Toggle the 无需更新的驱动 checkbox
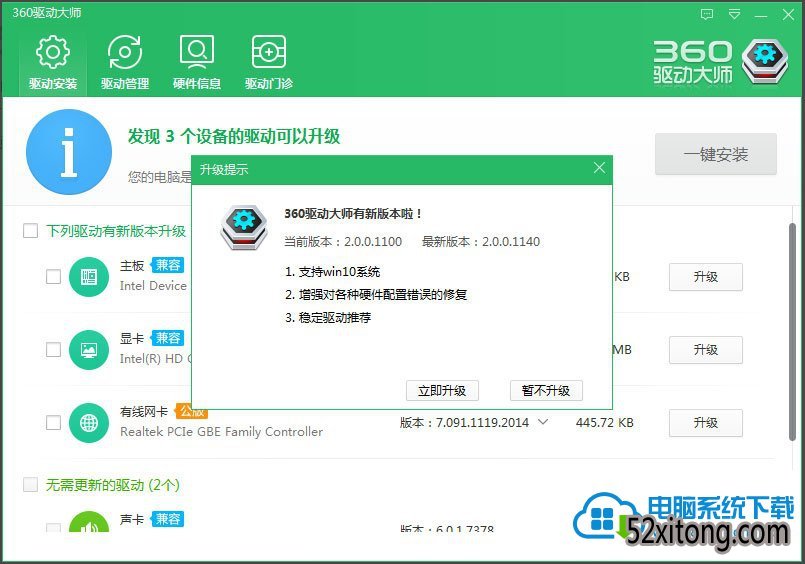The width and height of the screenshot is (805, 564). pyautogui.click(x=30, y=484)
